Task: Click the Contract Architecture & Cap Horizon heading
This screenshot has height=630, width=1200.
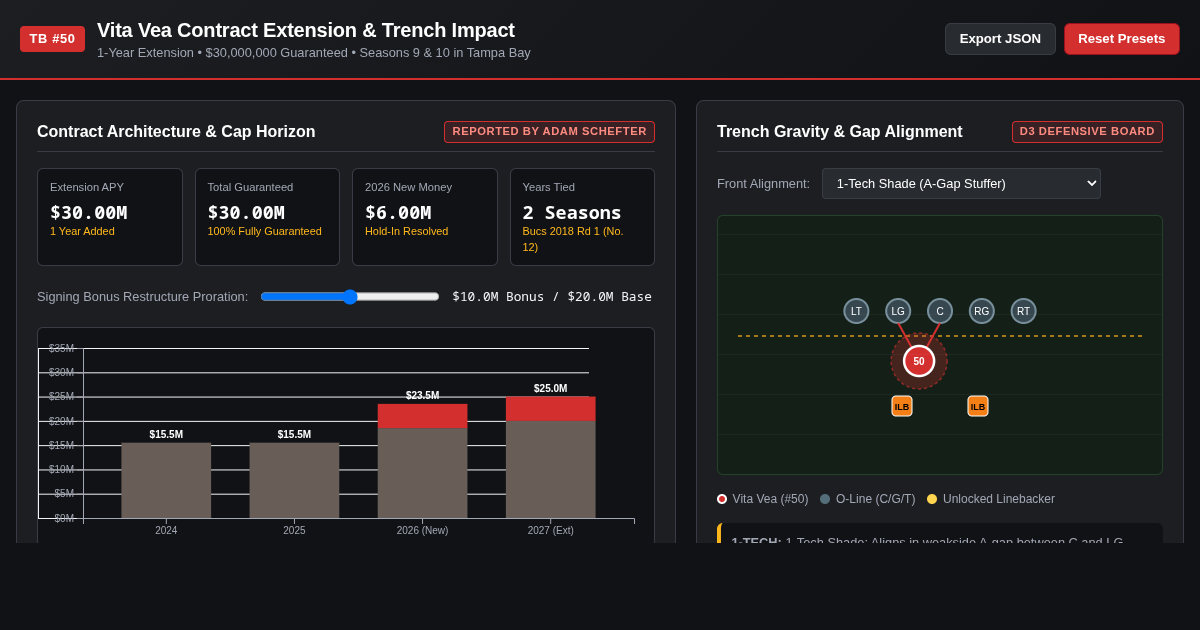Action: [x=176, y=132]
